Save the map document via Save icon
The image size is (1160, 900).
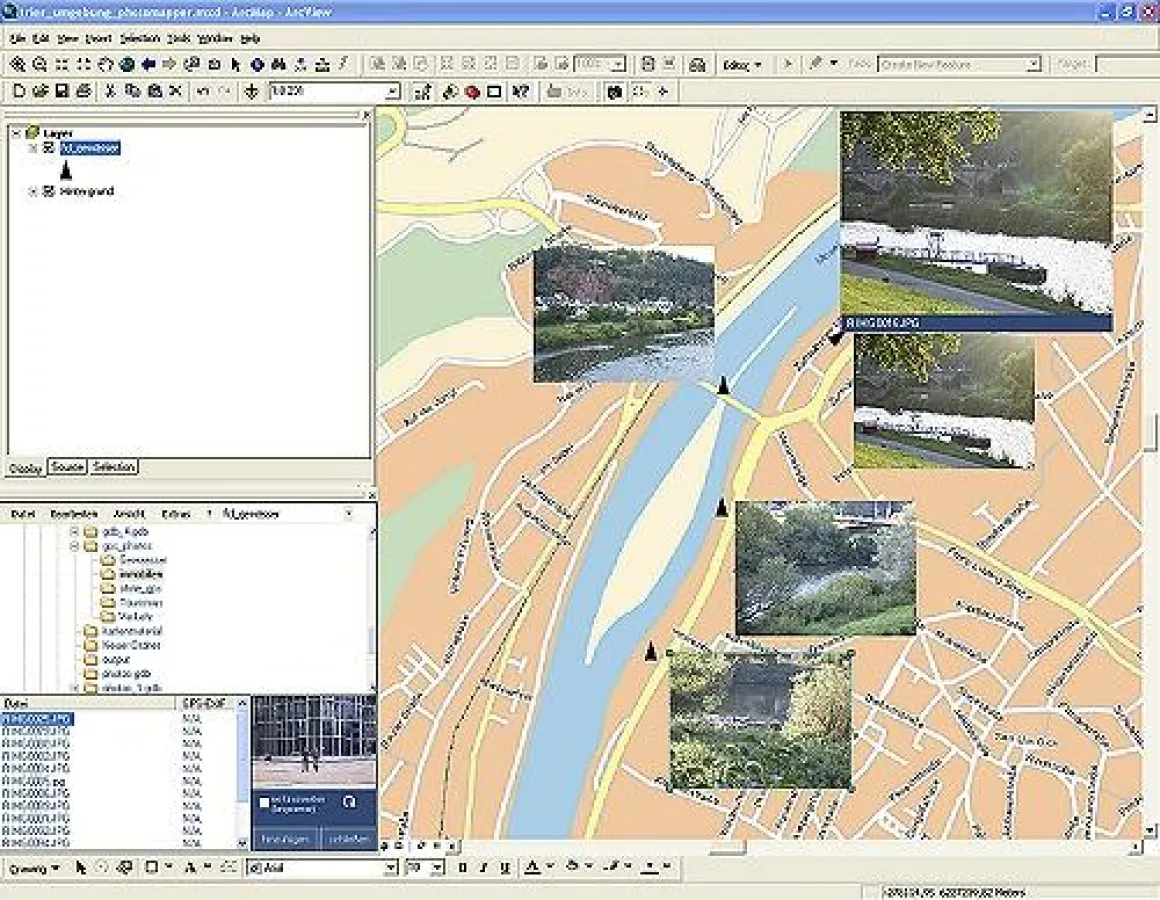(x=60, y=91)
